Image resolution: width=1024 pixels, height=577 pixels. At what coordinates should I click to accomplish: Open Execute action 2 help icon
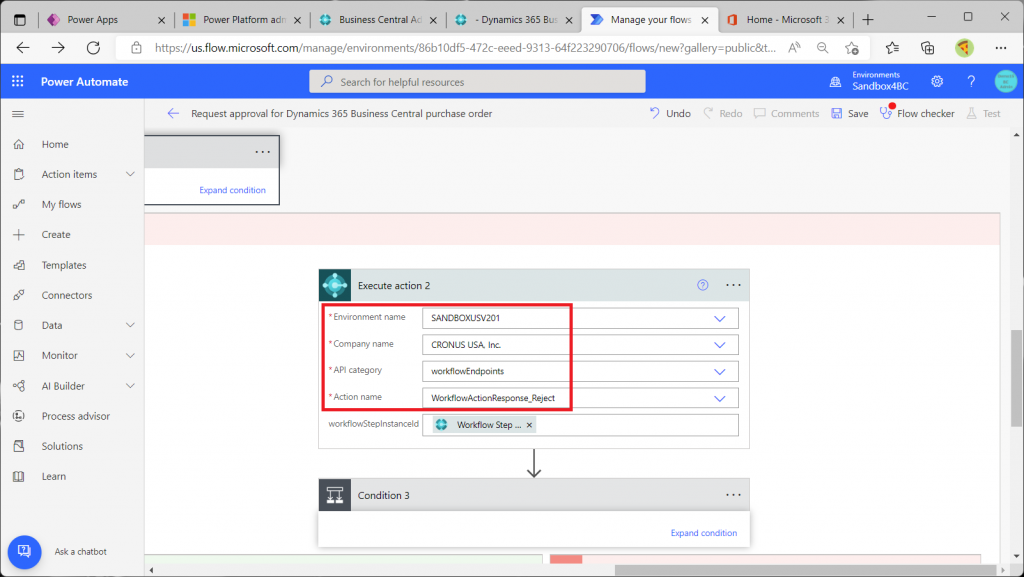[x=703, y=285]
